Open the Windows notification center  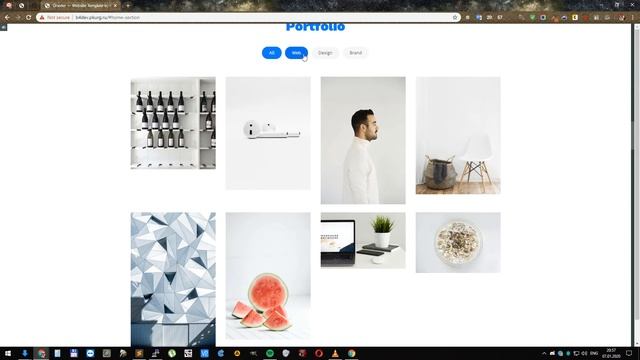tap(629, 353)
